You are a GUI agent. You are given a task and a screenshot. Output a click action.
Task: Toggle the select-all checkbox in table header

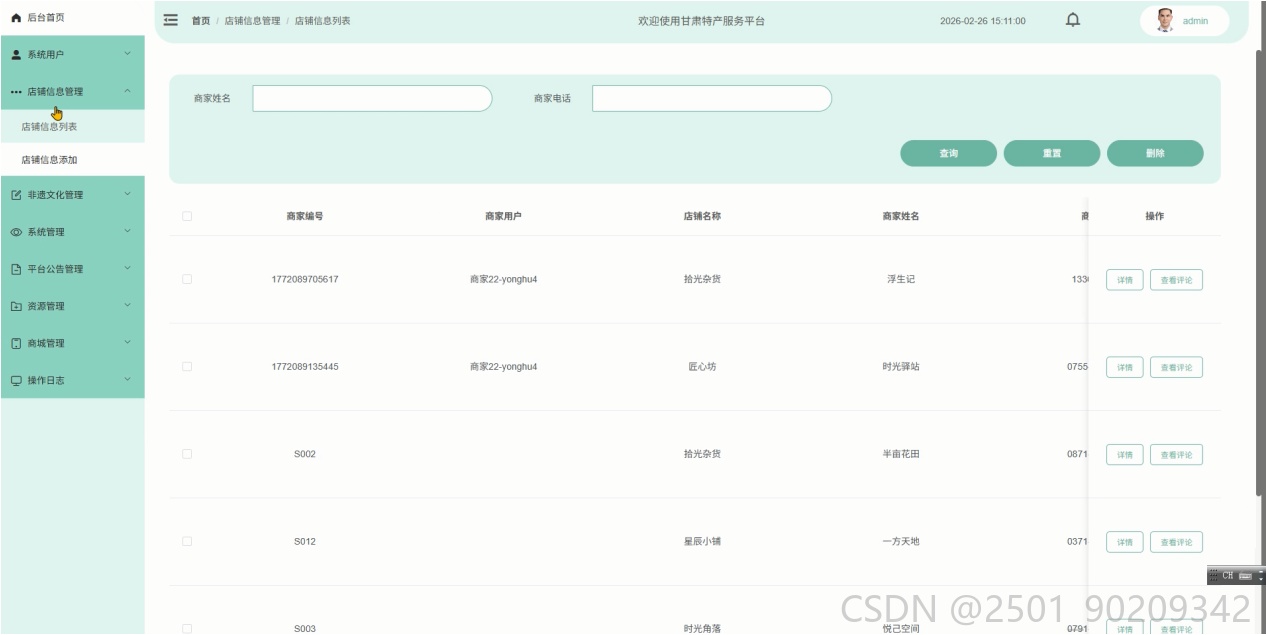[x=187, y=216]
